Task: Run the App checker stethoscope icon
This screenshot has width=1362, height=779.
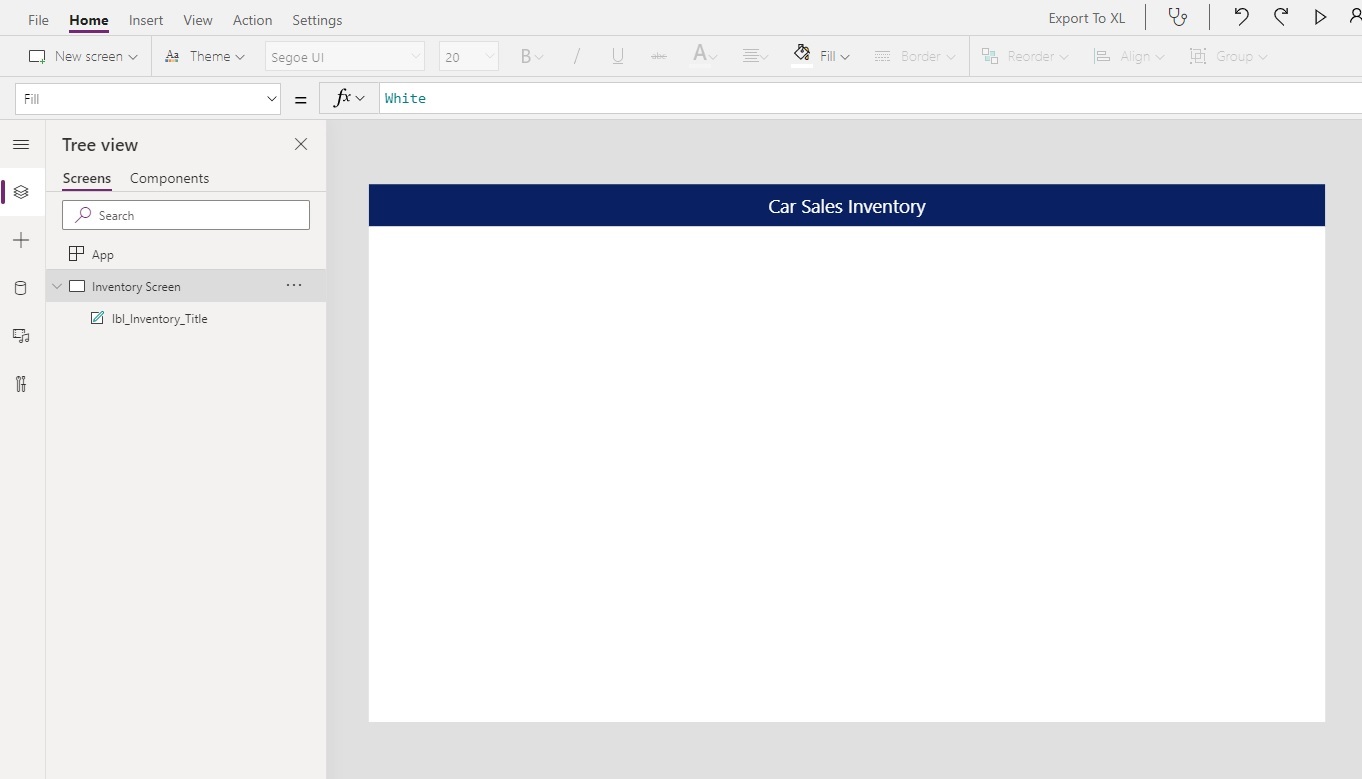Action: point(1178,17)
